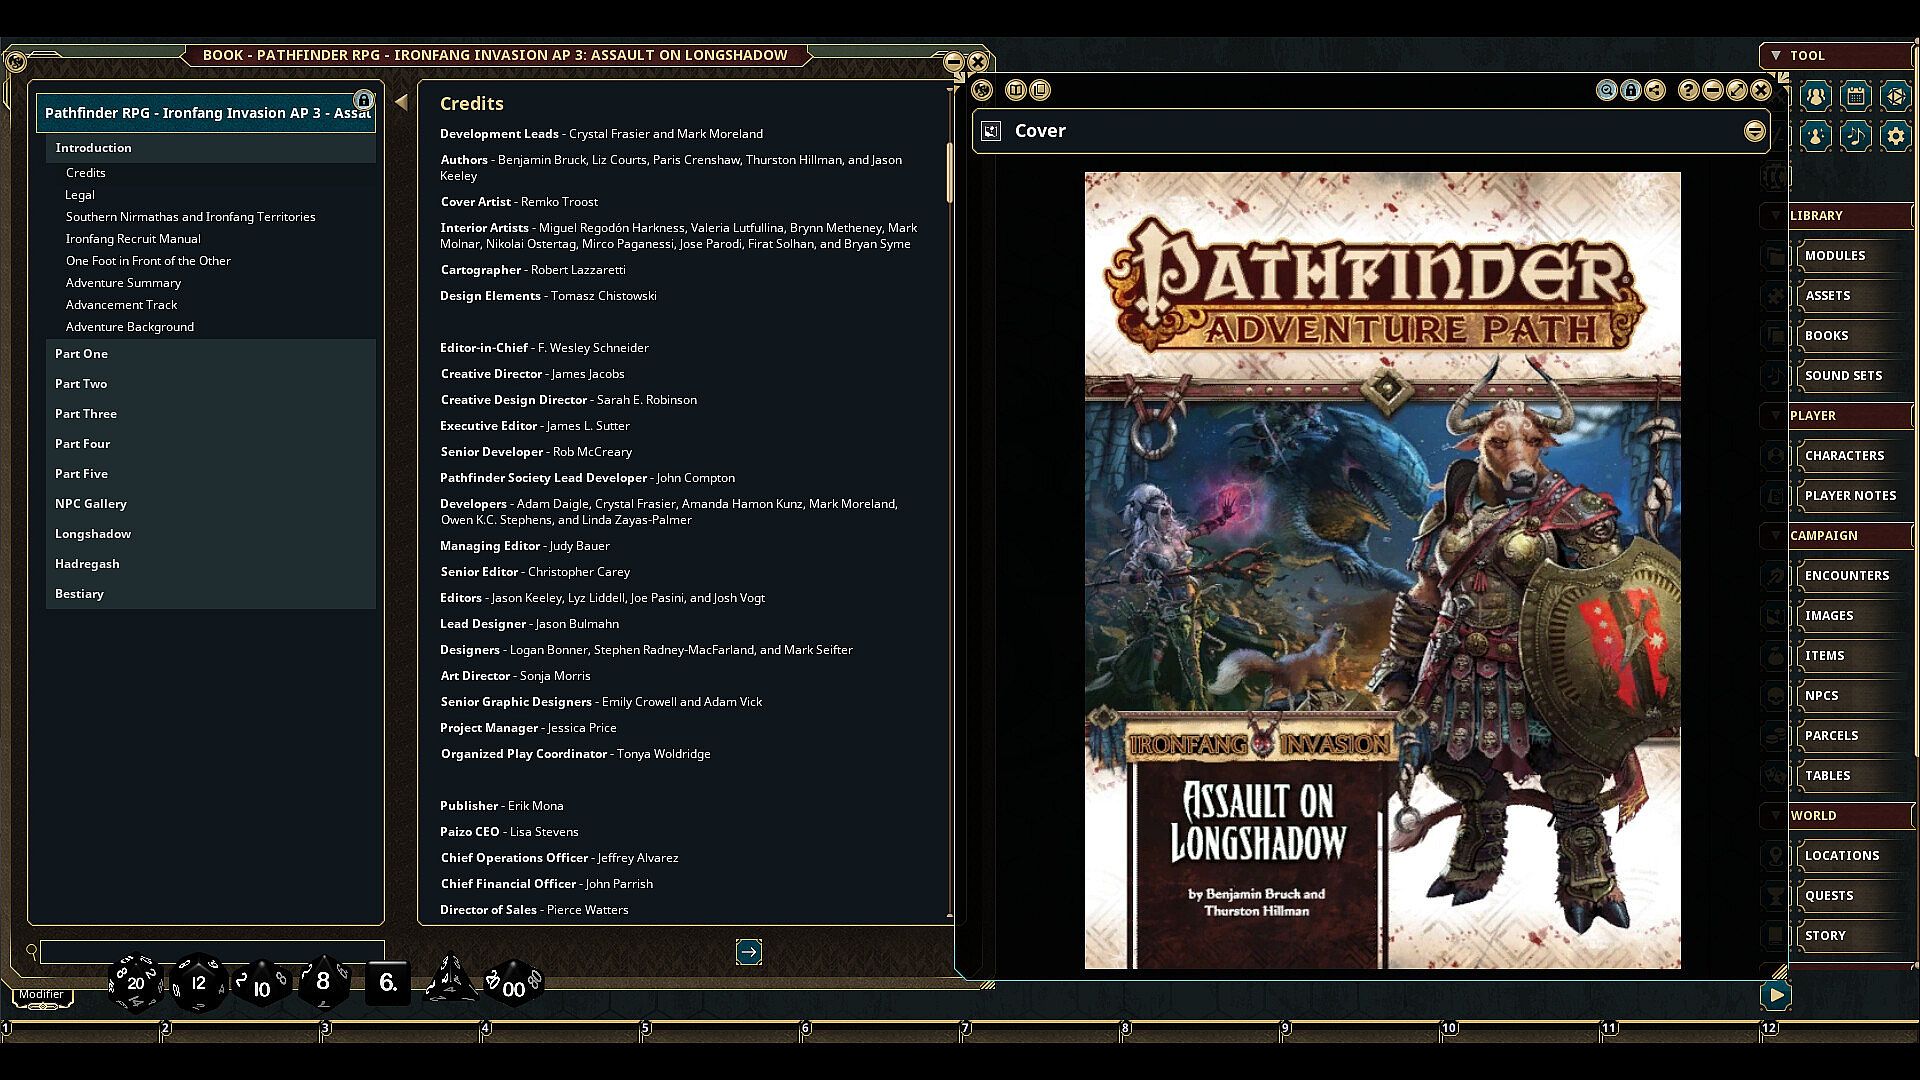Roll the d12 die

tap(198, 983)
